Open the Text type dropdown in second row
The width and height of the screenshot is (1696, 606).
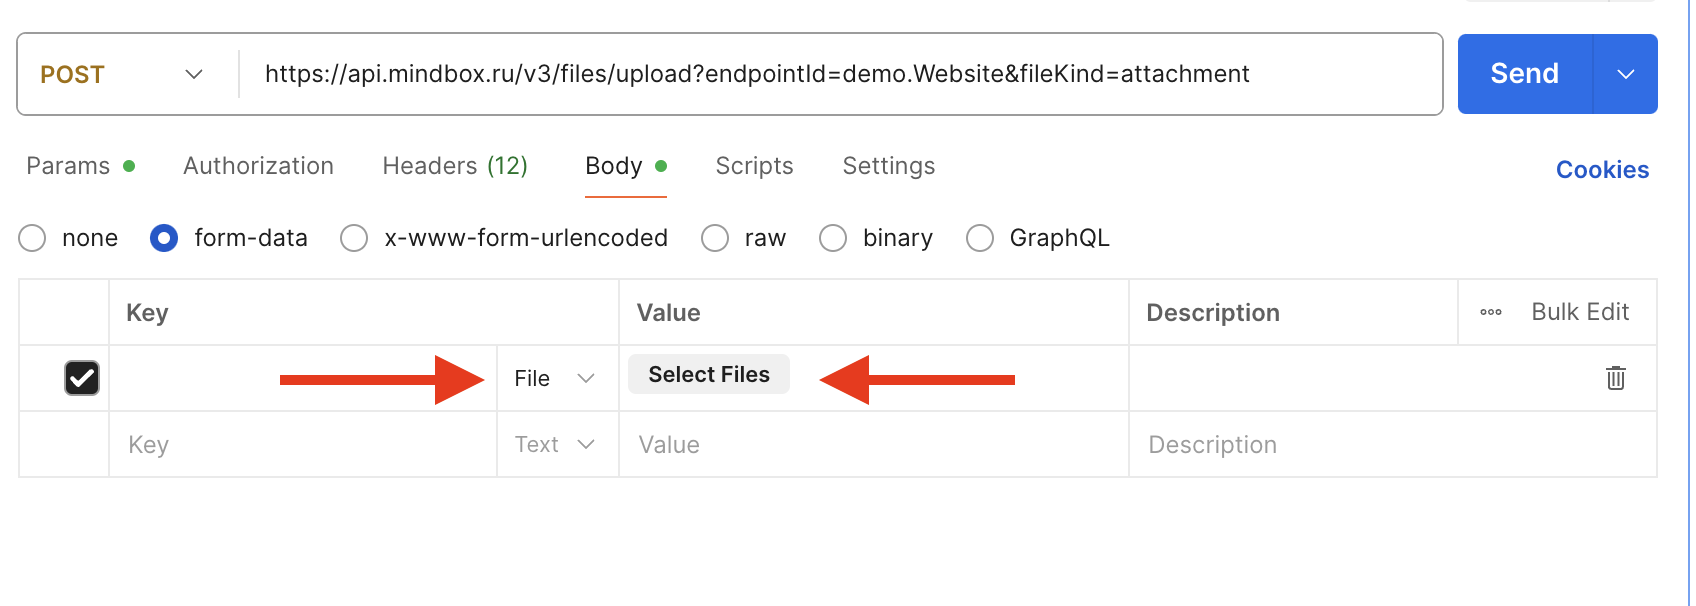coord(555,444)
